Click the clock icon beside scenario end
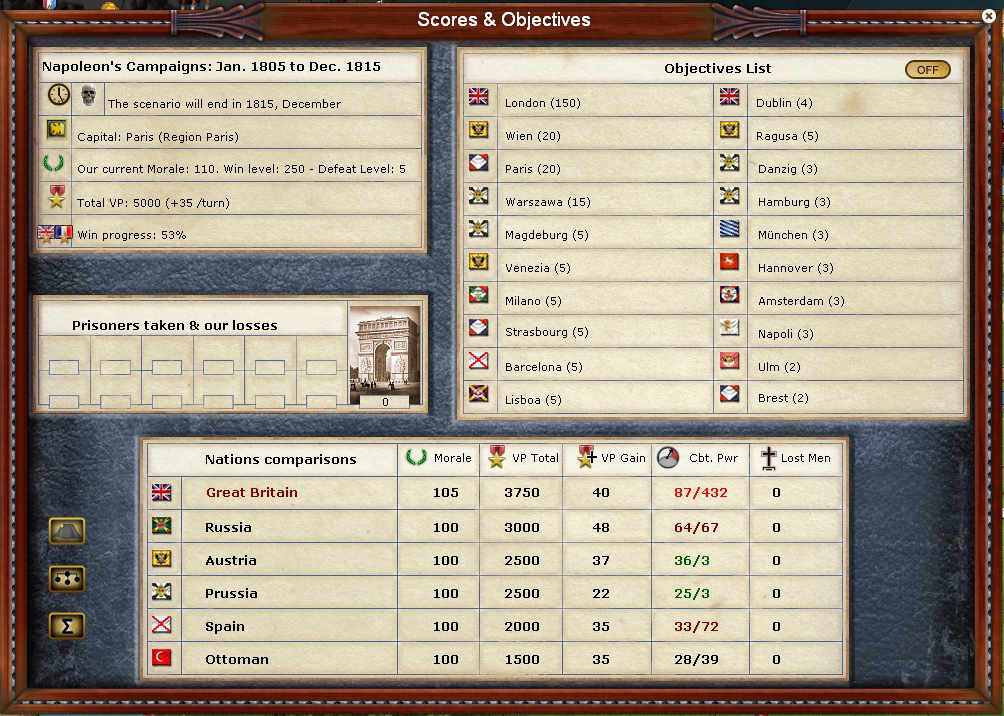 coord(58,95)
